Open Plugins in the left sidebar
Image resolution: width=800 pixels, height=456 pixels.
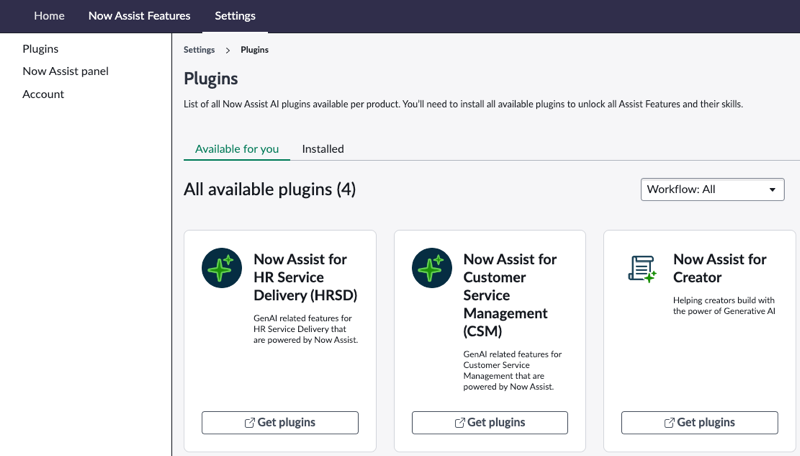point(40,49)
